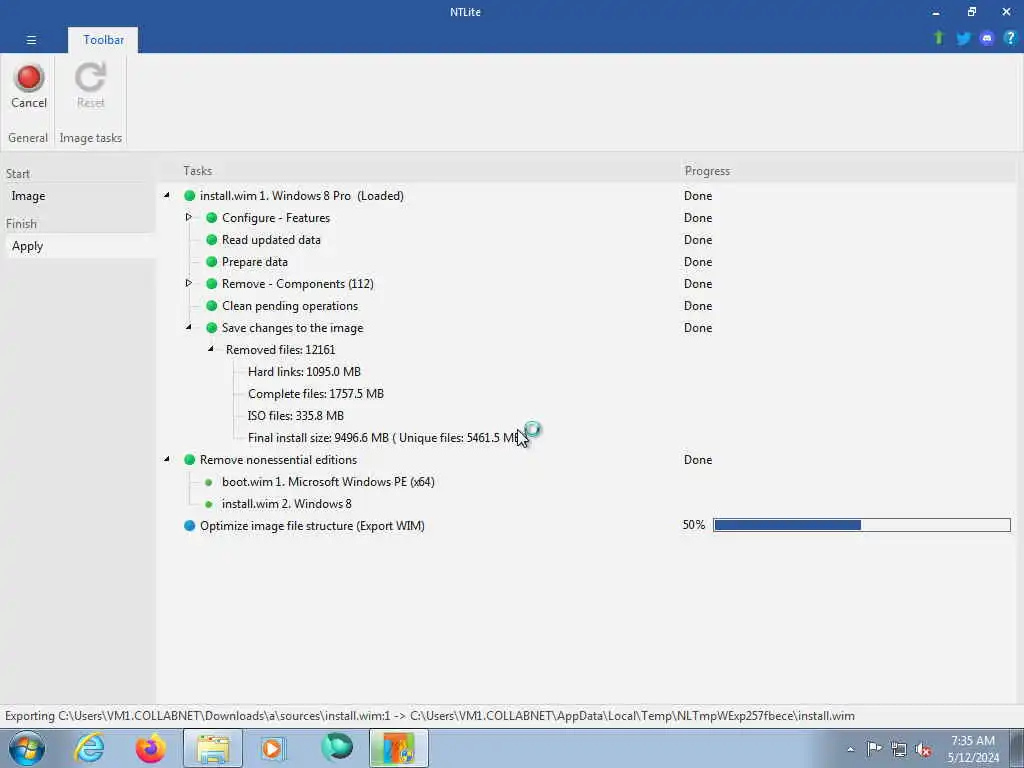Click small green dot beside install.wim 2
This screenshot has height=768, width=1024.
[x=208, y=504]
